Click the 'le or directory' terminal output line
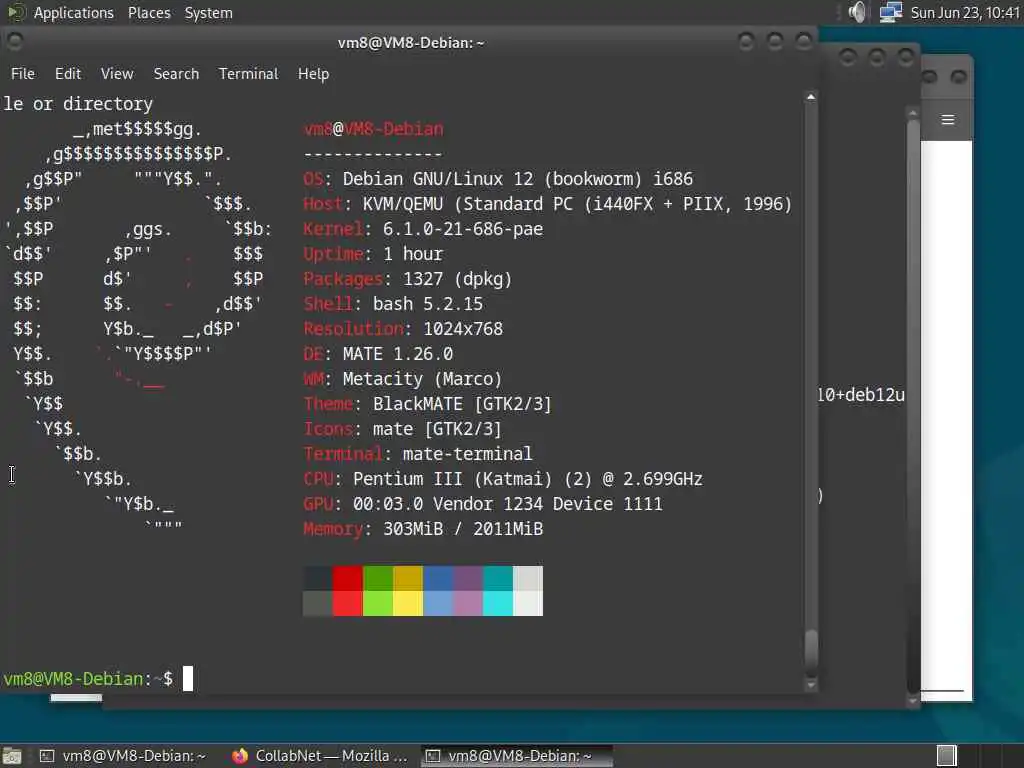Screen dimensions: 1024x768 pyautogui.click(x=78, y=103)
